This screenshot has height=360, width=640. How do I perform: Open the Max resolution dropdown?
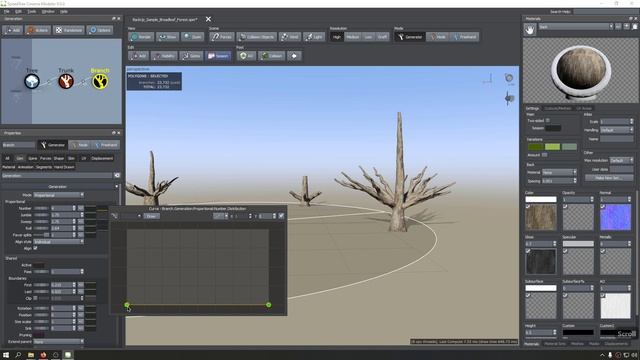coord(621,160)
